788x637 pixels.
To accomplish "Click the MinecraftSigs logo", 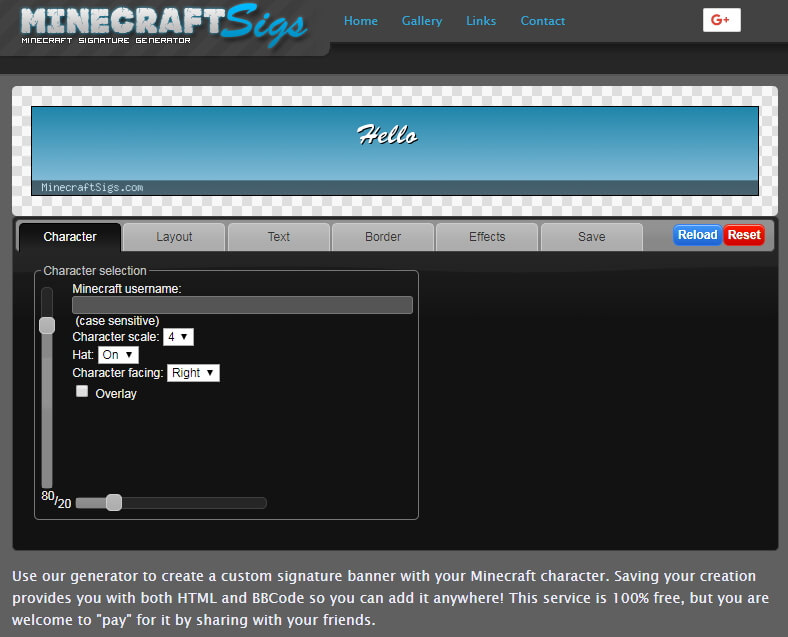I will (164, 26).
